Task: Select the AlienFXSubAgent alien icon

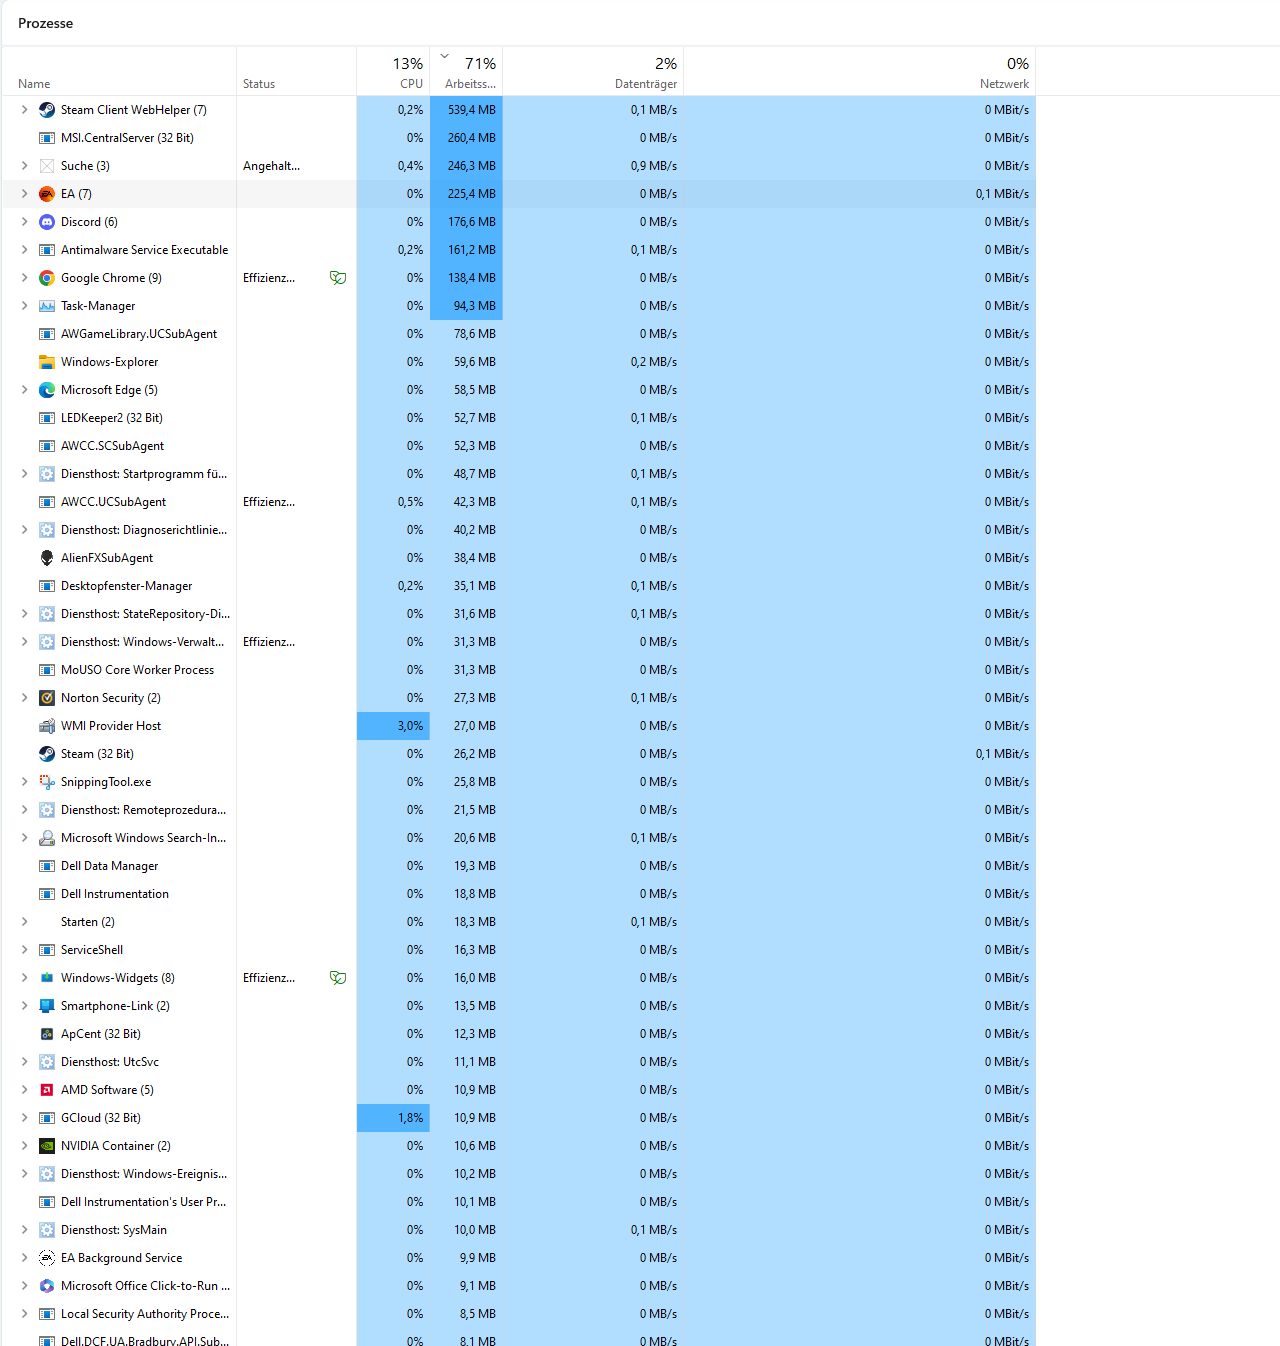Action: click(47, 558)
